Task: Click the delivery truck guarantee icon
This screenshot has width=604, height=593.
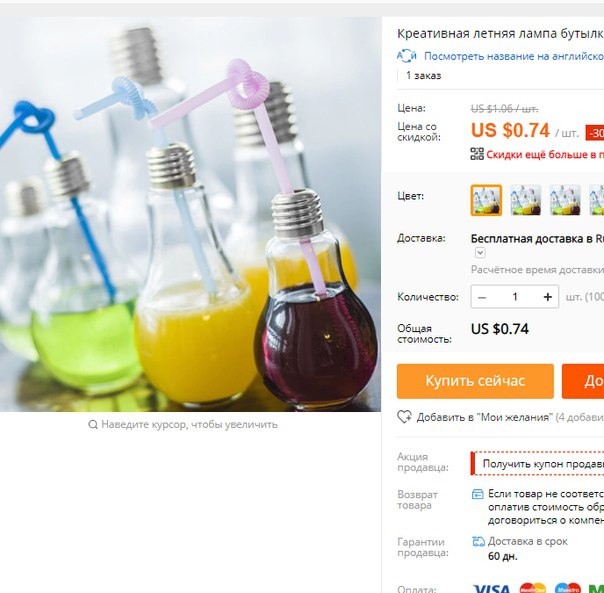Action: pyautogui.click(x=478, y=542)
